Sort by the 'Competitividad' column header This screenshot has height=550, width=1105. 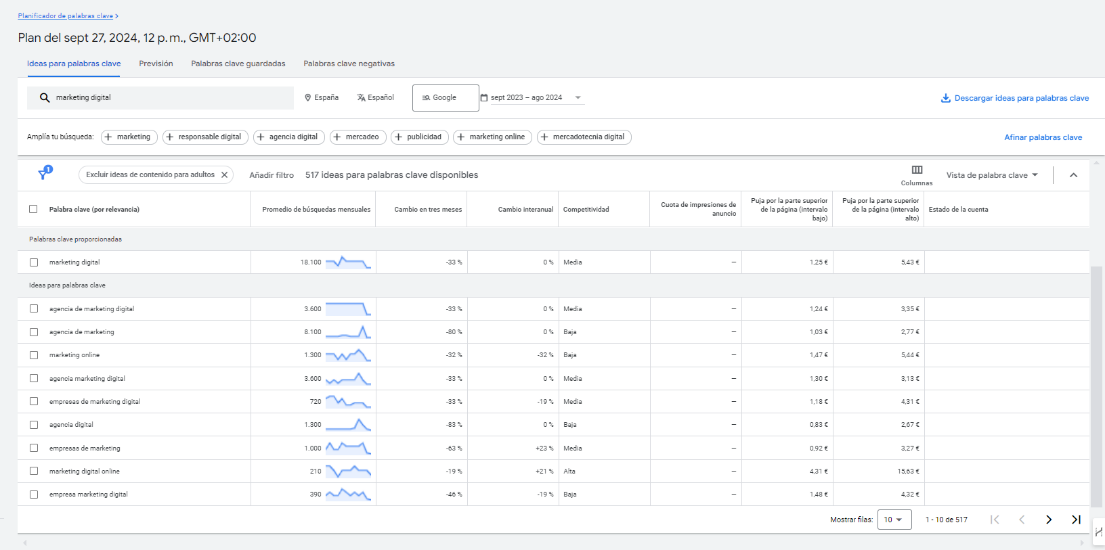[x=586, y=209]
